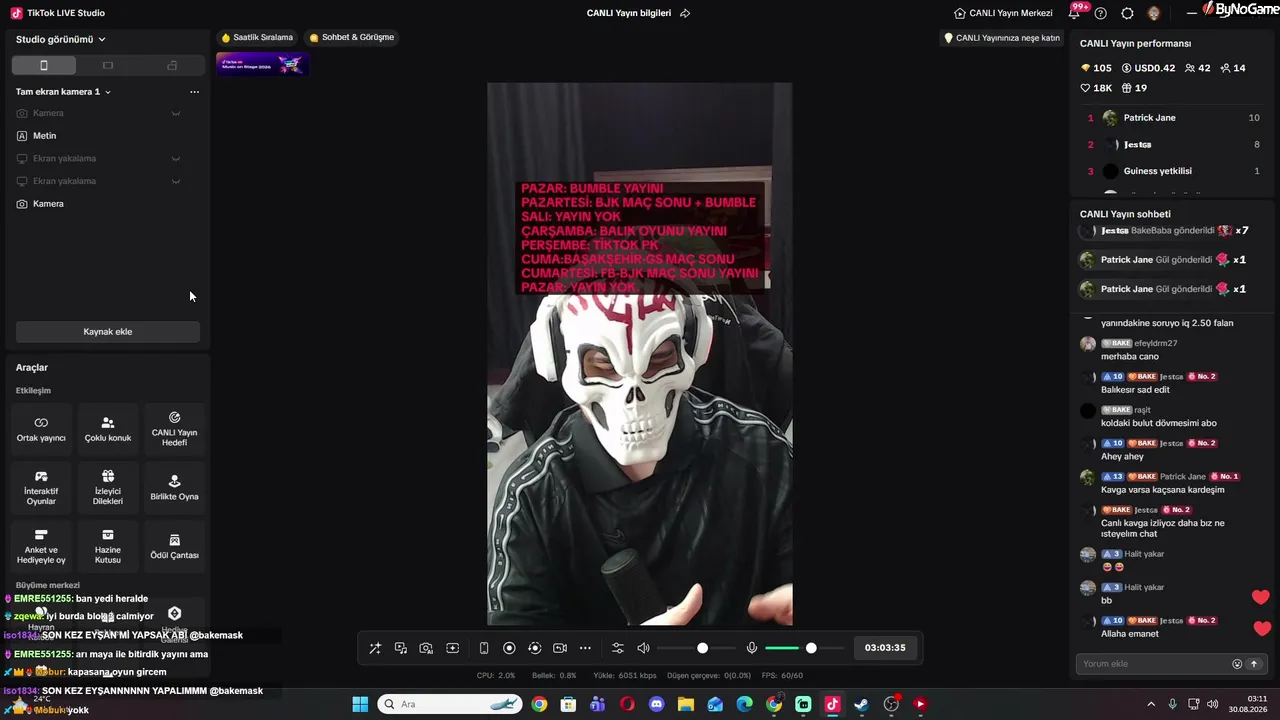Screen dimensions: 1280x720
Task: Open Opera browser from the taskbar
Action: pos(627,704)
